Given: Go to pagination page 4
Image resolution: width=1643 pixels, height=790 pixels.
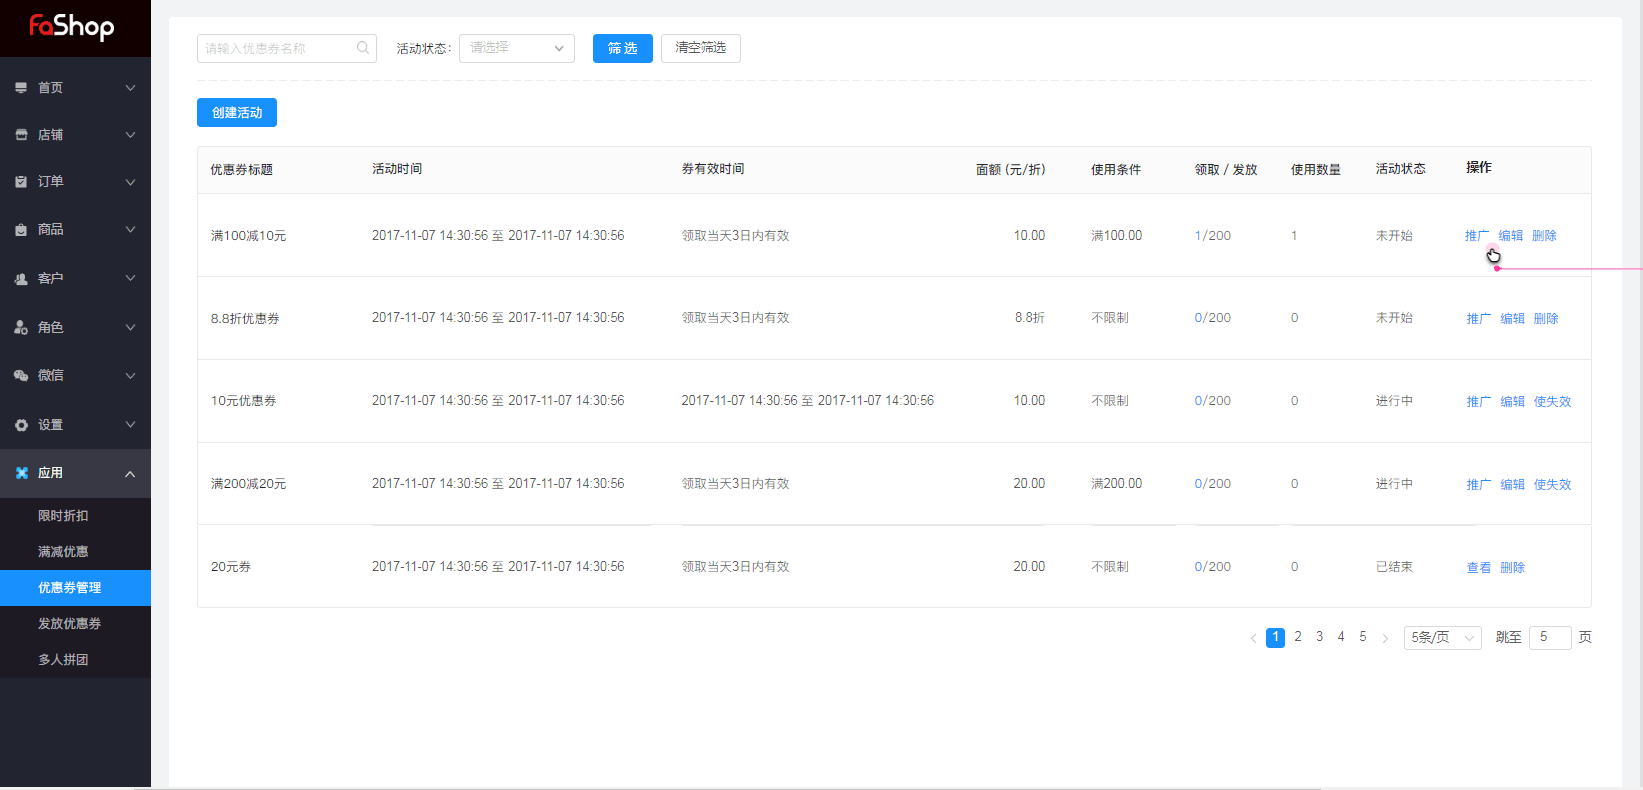Looking at the screenshot, I should tap(1341, 637).
